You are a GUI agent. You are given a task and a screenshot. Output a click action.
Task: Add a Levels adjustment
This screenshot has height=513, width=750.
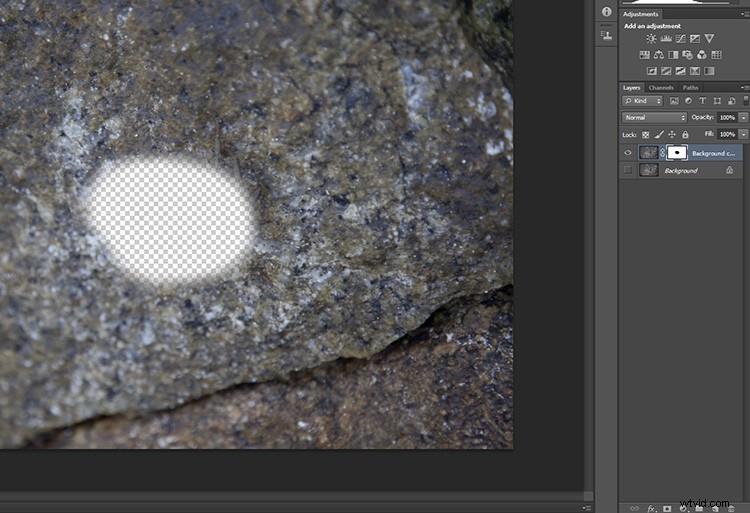(x=666, y=39)
